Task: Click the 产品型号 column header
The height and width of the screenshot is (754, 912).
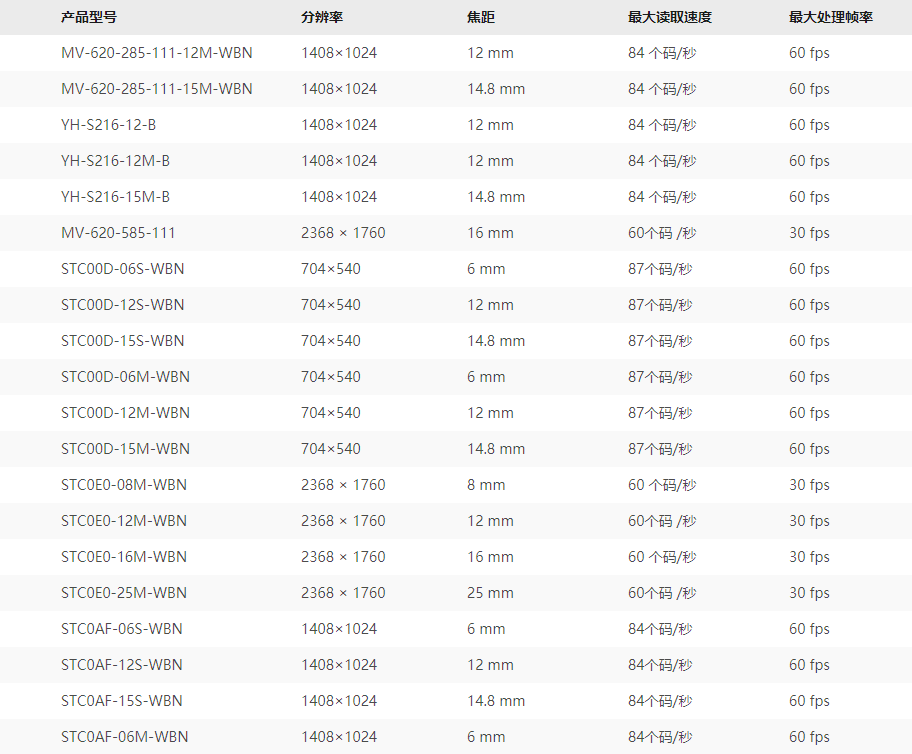Action: [88, 18]
